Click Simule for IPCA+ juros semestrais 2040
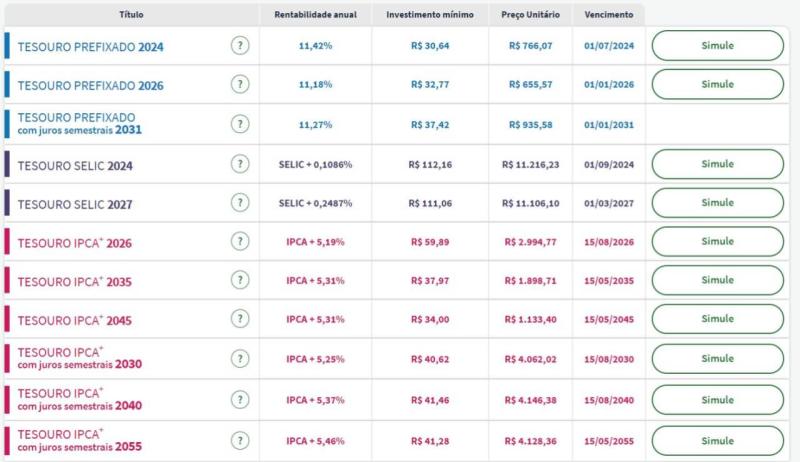 coord(717,400)
